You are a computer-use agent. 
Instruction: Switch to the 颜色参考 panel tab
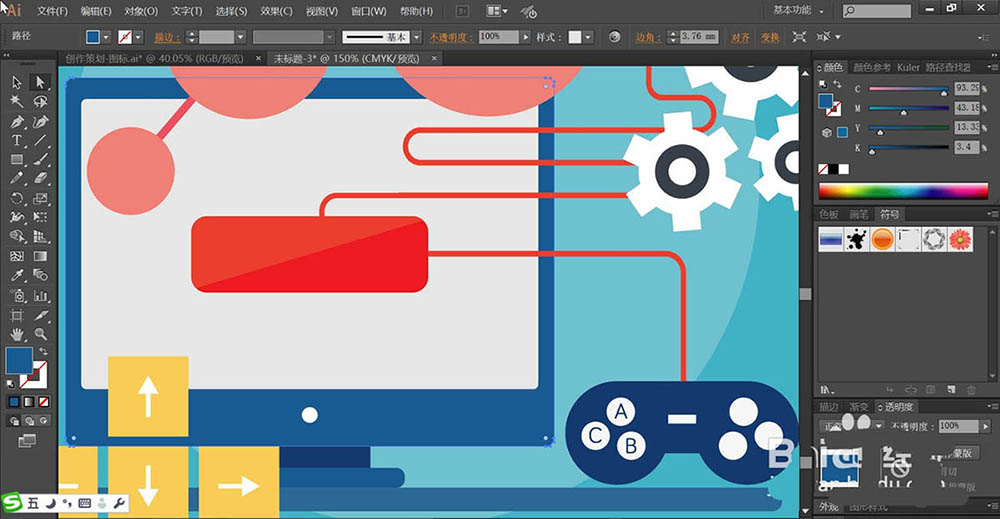click(872, 67)
